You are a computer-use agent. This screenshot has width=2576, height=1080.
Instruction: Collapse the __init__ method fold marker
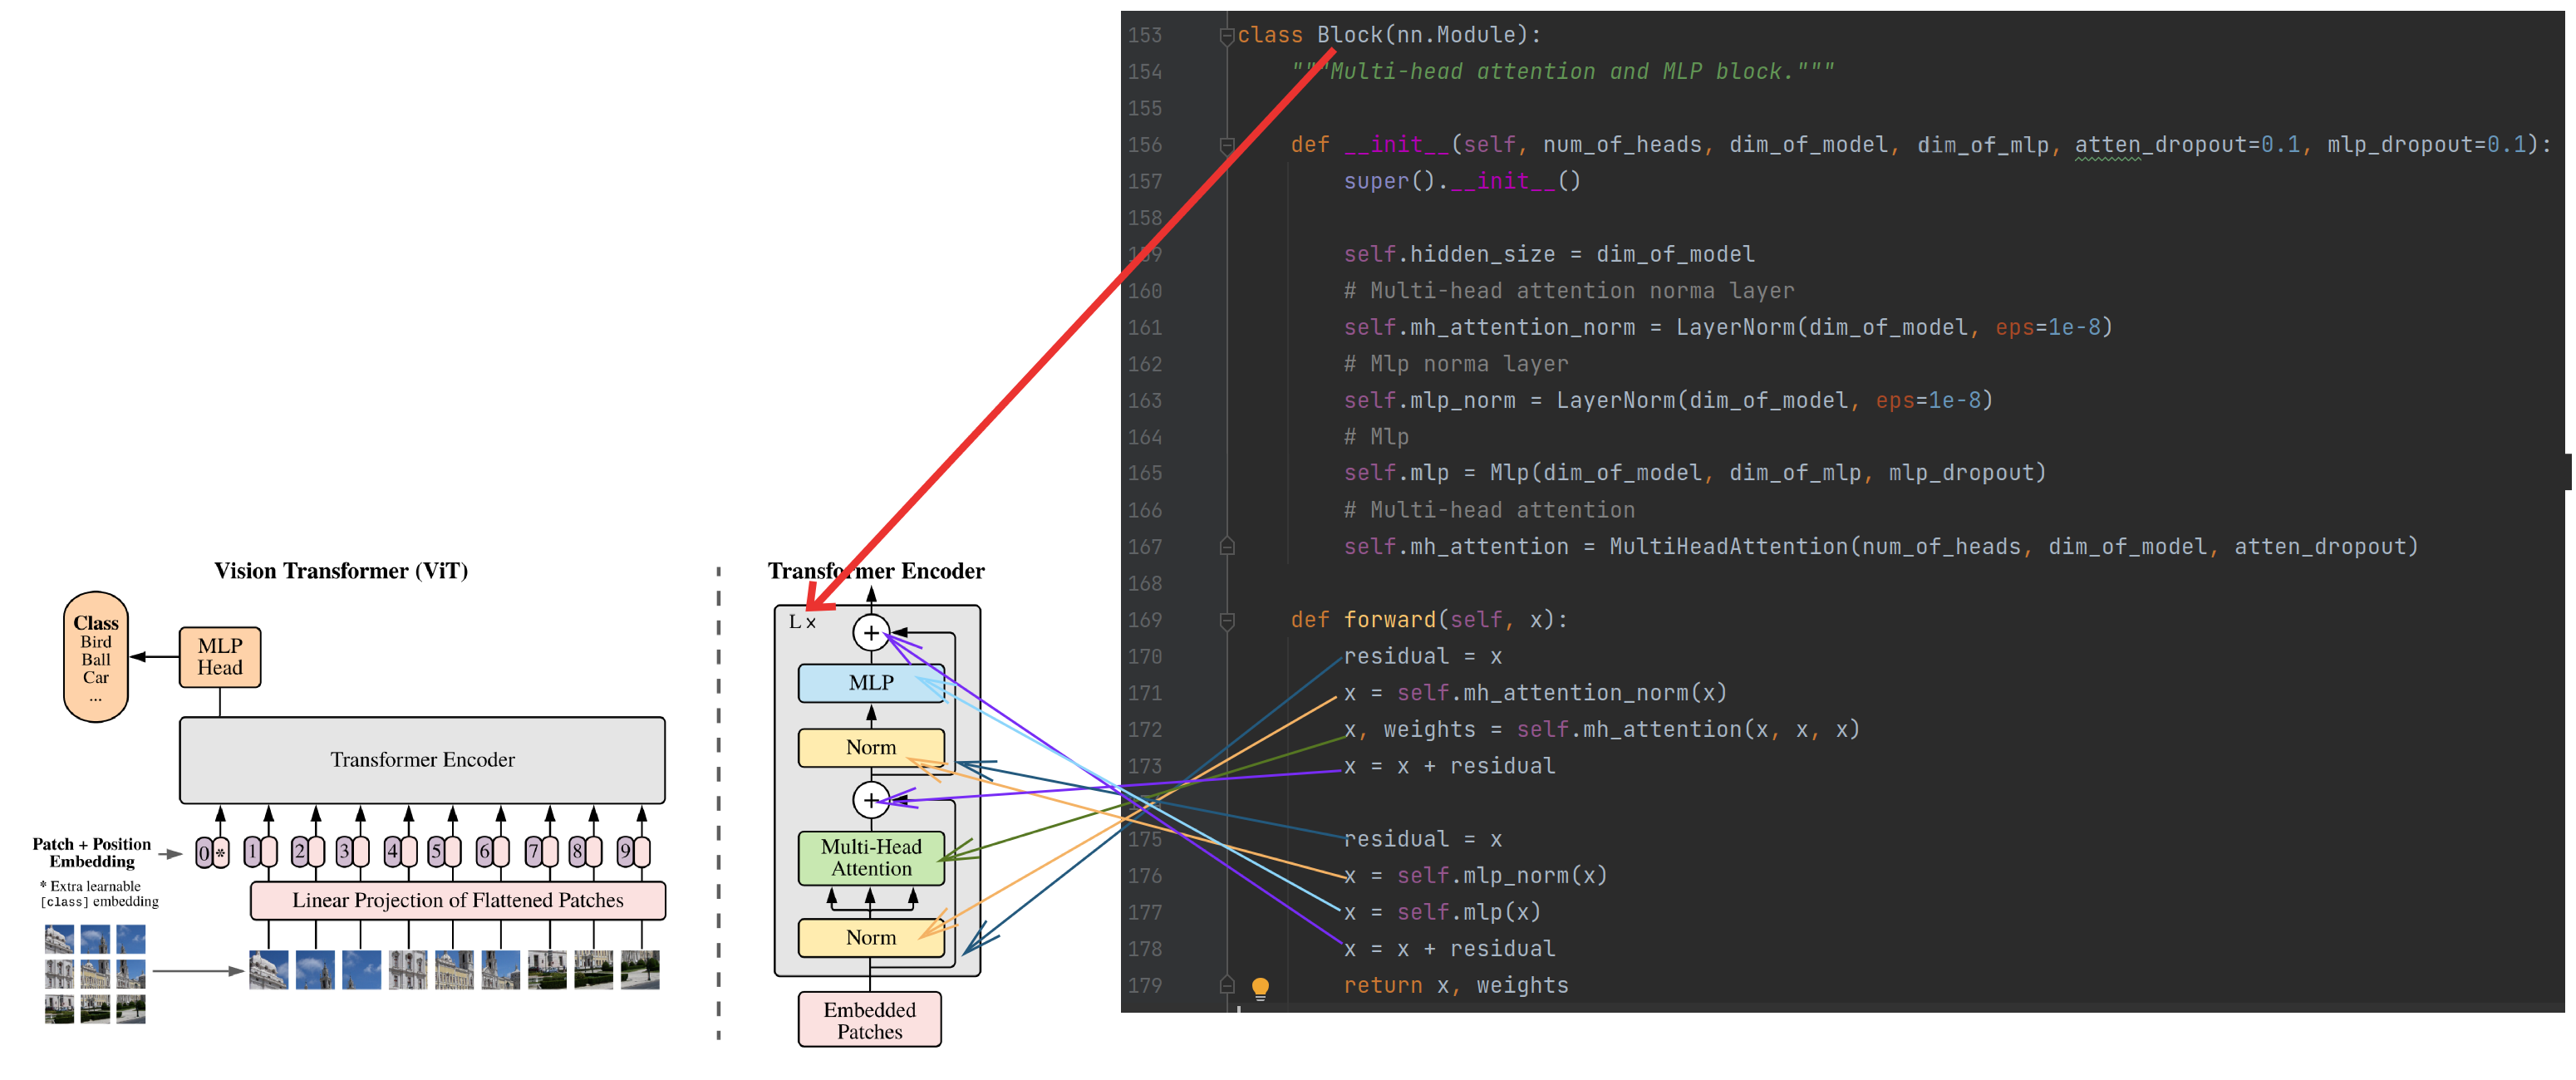tap(1227, 146)
